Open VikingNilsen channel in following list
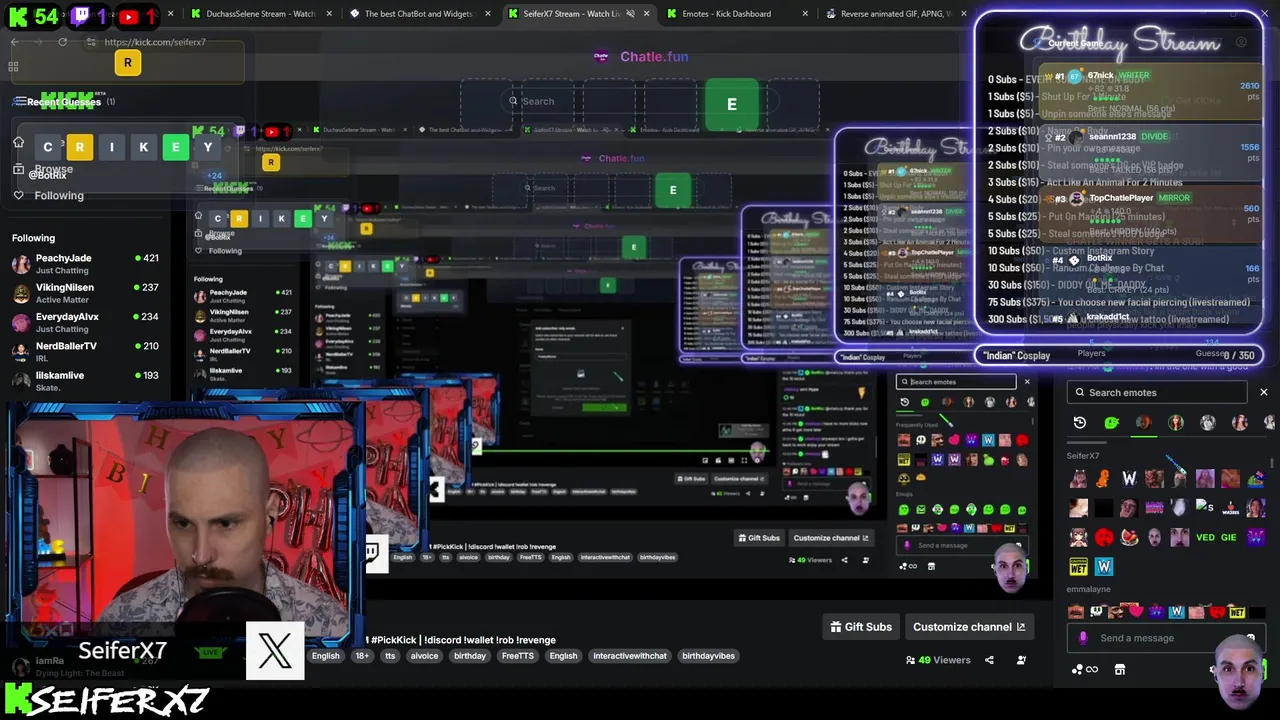This screenshot has width=1280, height=720. click(85, 293)
